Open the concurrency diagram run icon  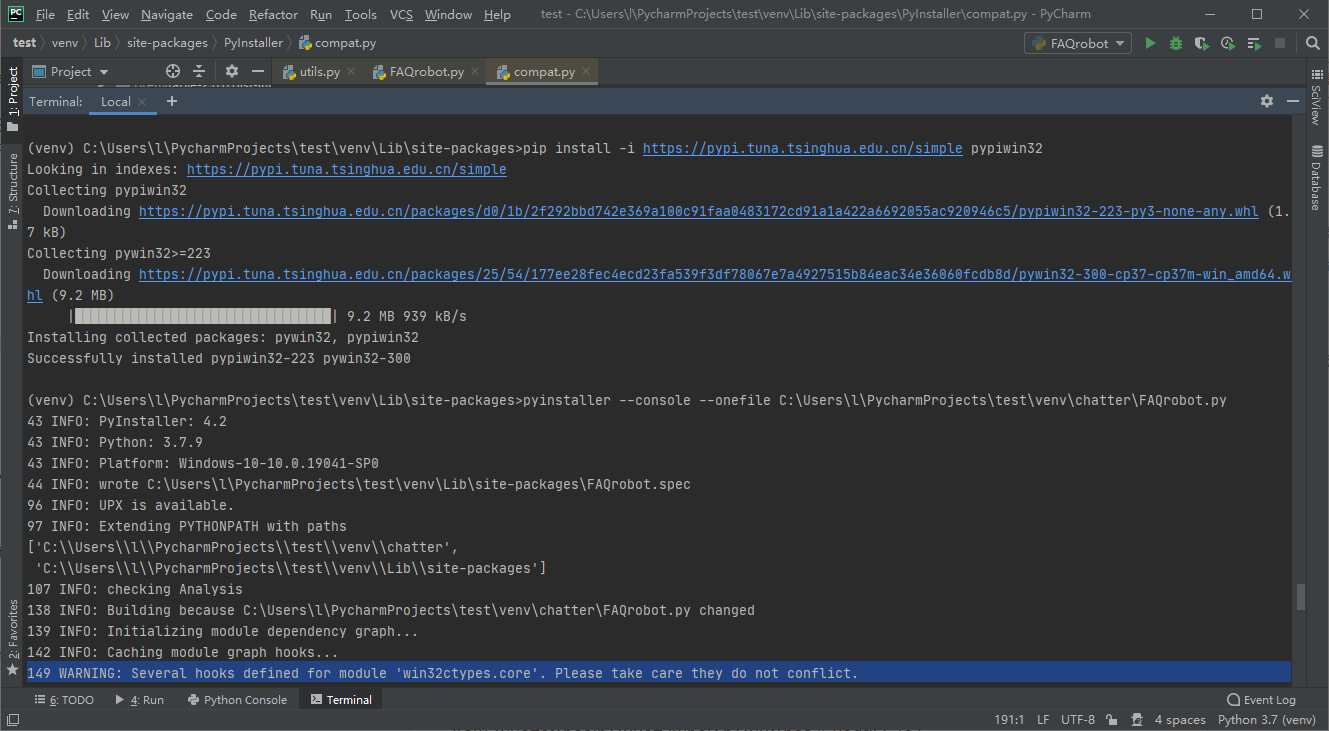pyautogui.click(x=1254, y=43)
